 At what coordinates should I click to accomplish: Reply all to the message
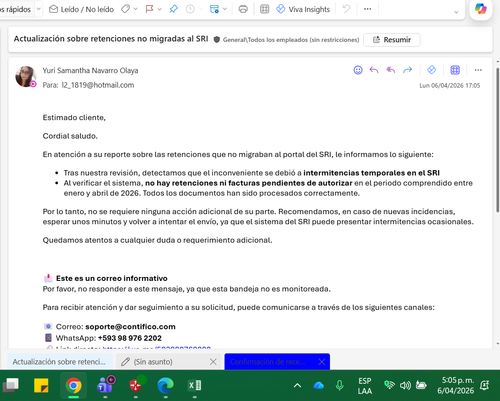391,70
